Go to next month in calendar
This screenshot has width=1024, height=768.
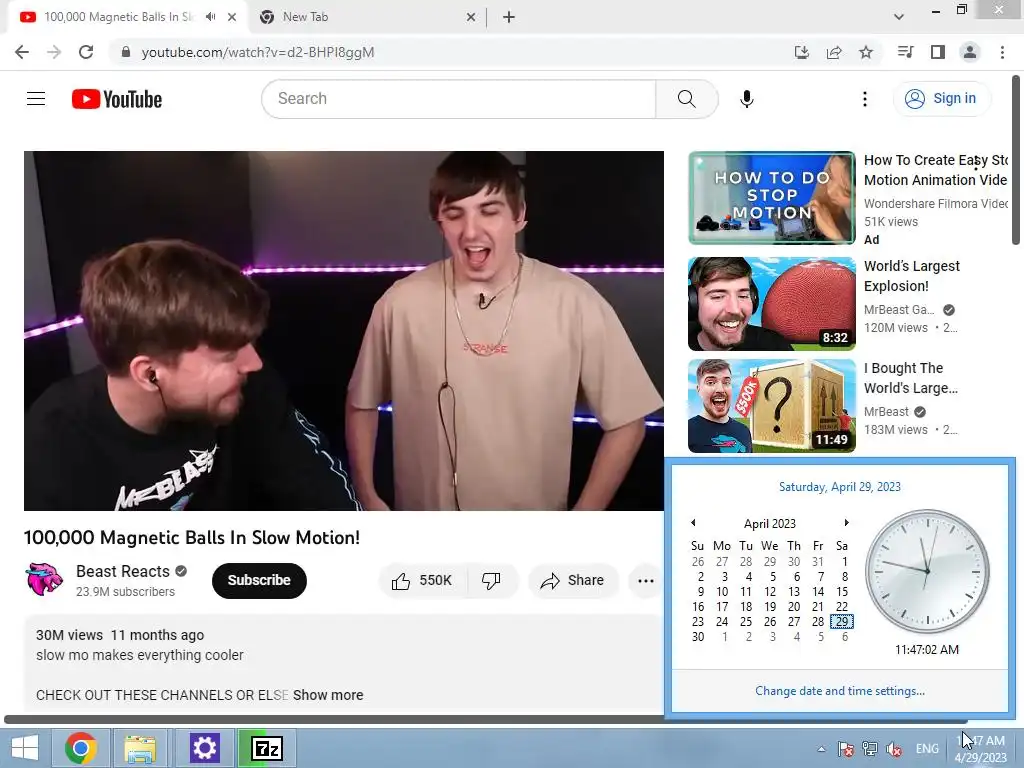coord(846,522)
